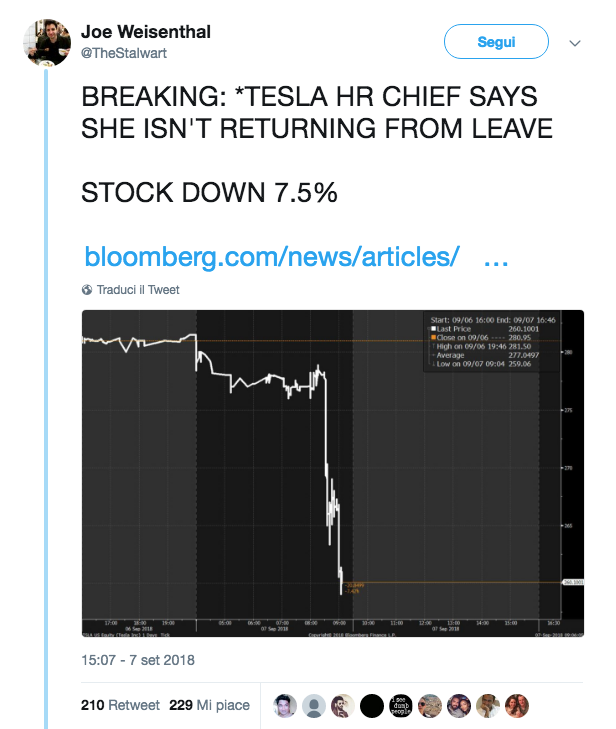Click the 15:07 - 7 set 2018 timestamp

pyautogui.click(x=137, y=660)
